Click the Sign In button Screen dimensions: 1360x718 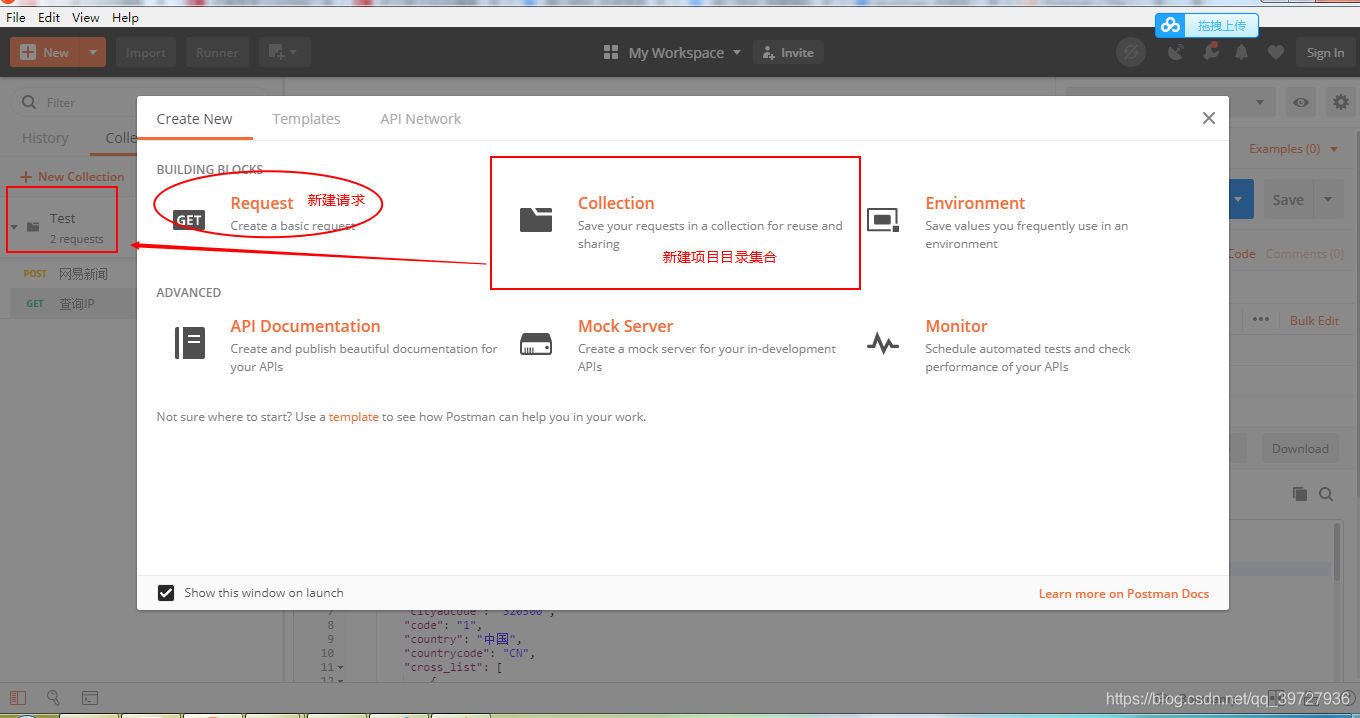1325,52
